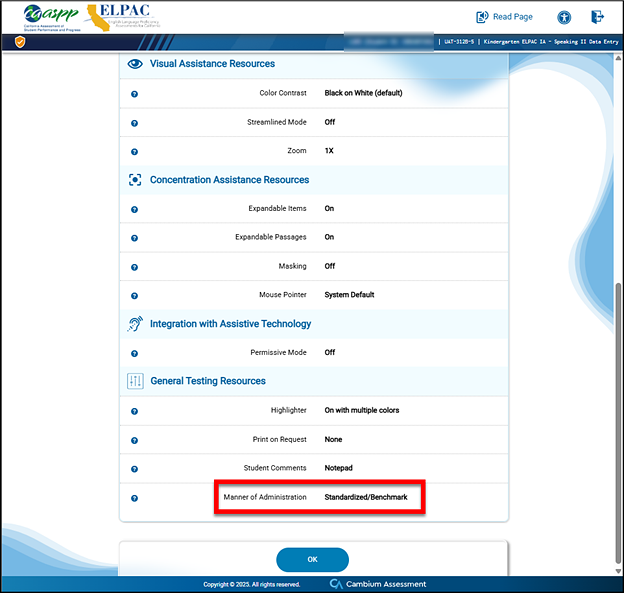Click the log out exit icon
Screen dimensions: 624x593
coord(597,17)
